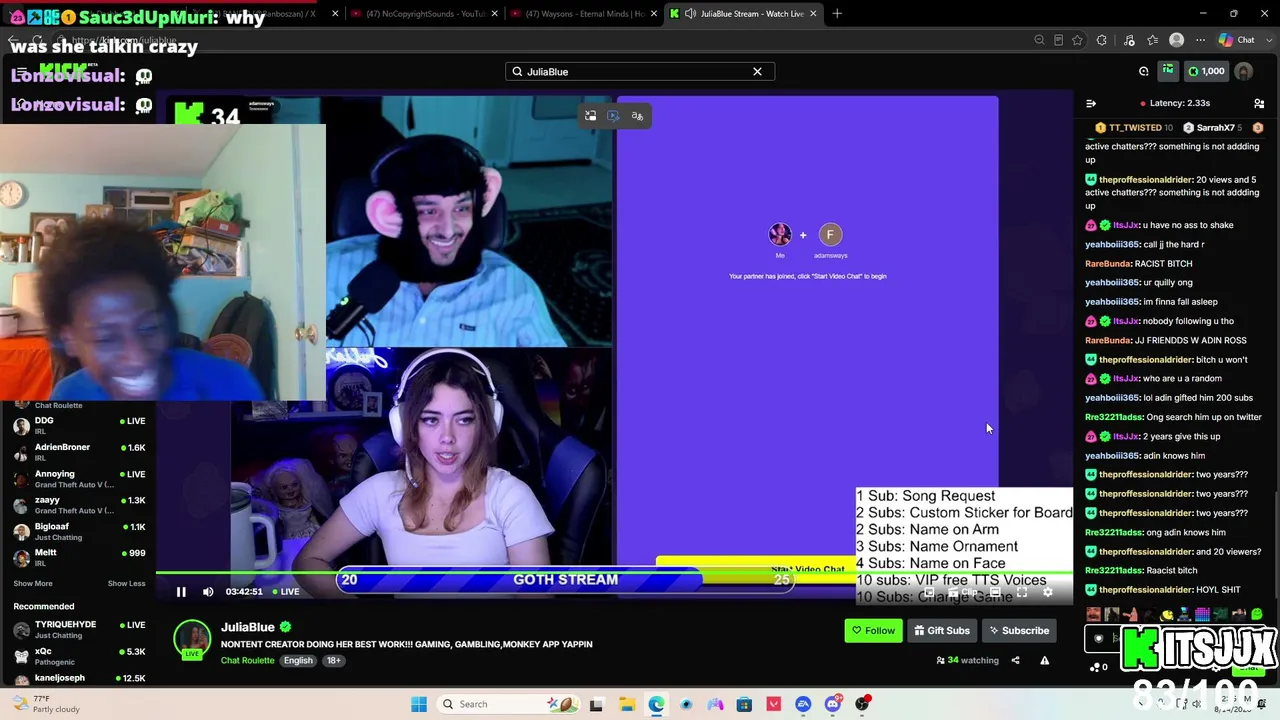Open stream settings gear icon
1280x720 pixels.
(x=1047, y=592)
